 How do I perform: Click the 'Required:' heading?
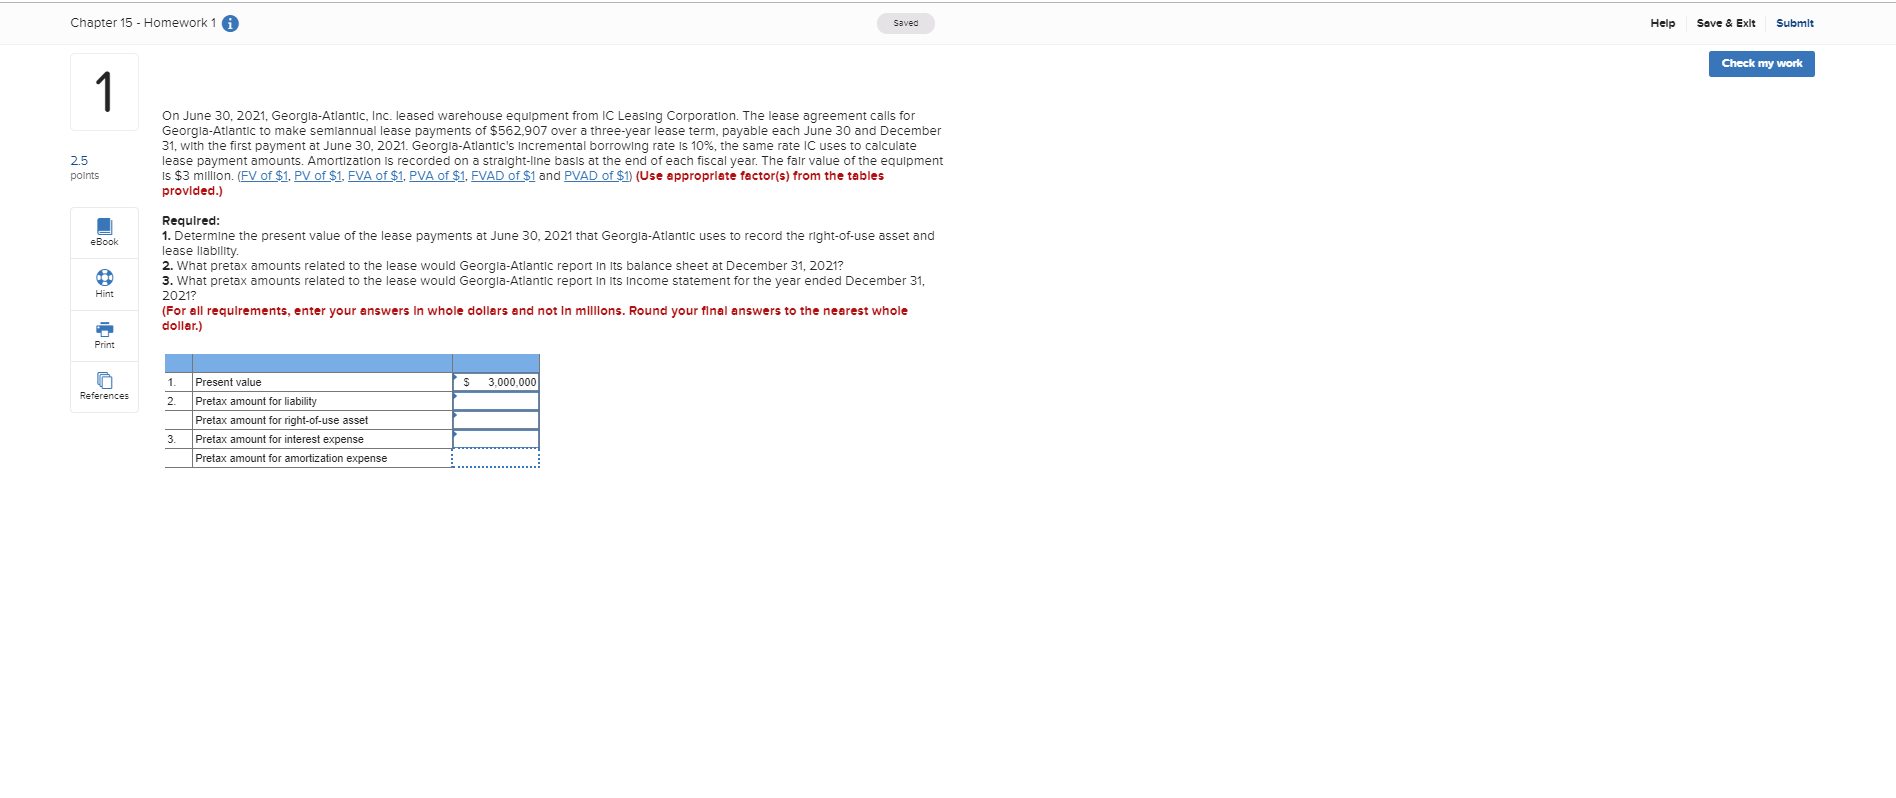pos(191,221)
